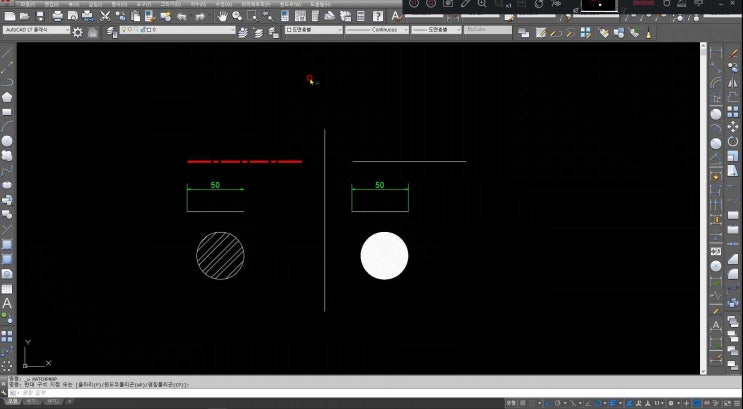Screen dimensions: 743x409
Task: Click the command line input field
Action: coord(150,393)
